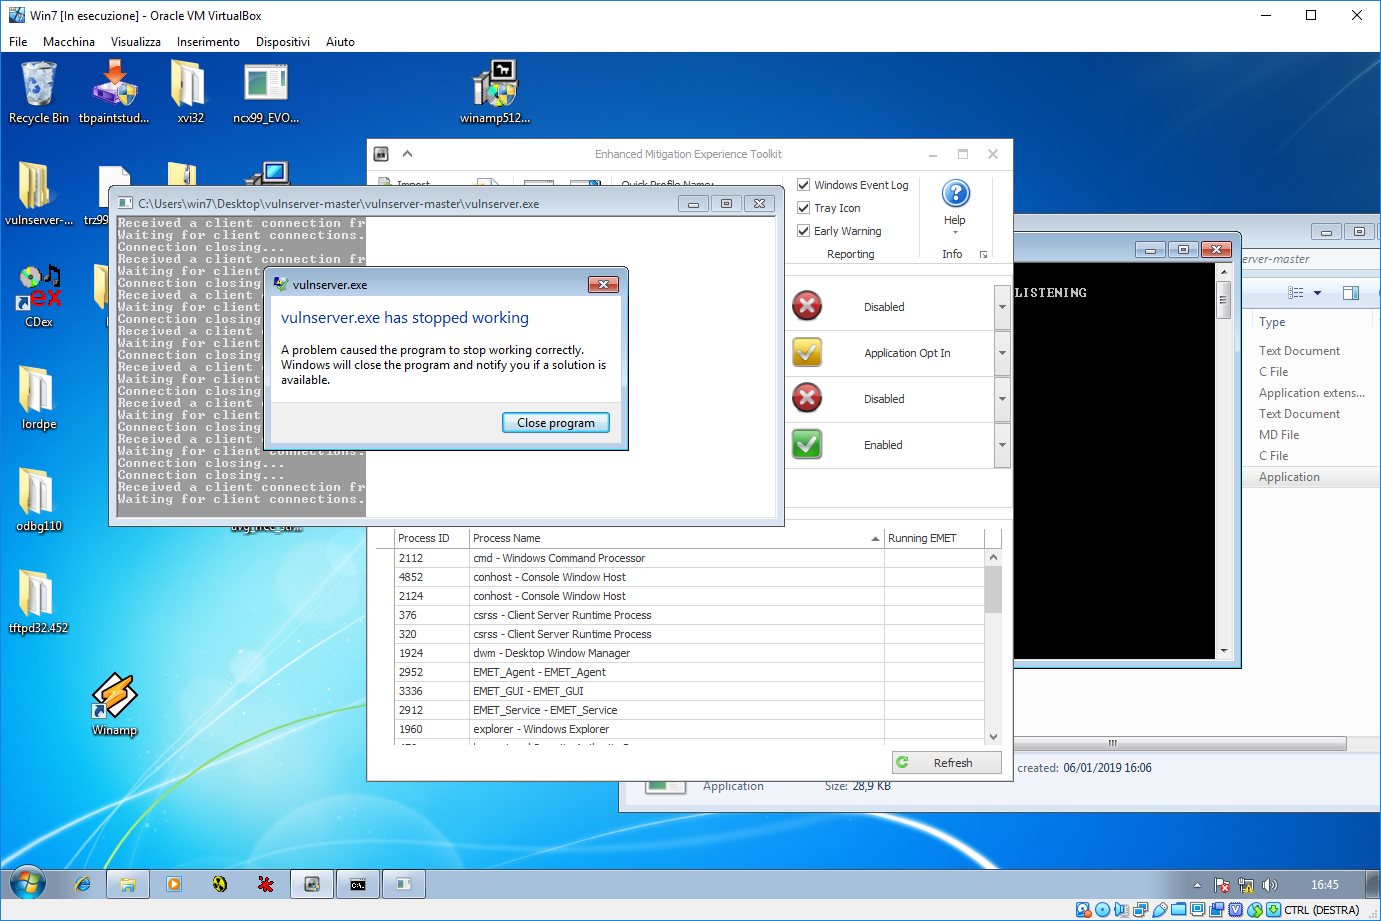Select the 'dwm - Desktop Window Manager' row

tap(690, 653)
